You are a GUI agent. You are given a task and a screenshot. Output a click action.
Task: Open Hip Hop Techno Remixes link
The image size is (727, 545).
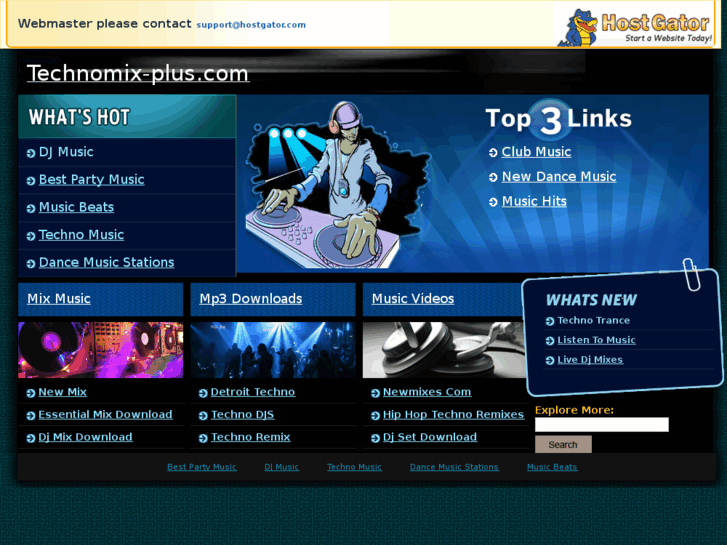tap(453, 415)
